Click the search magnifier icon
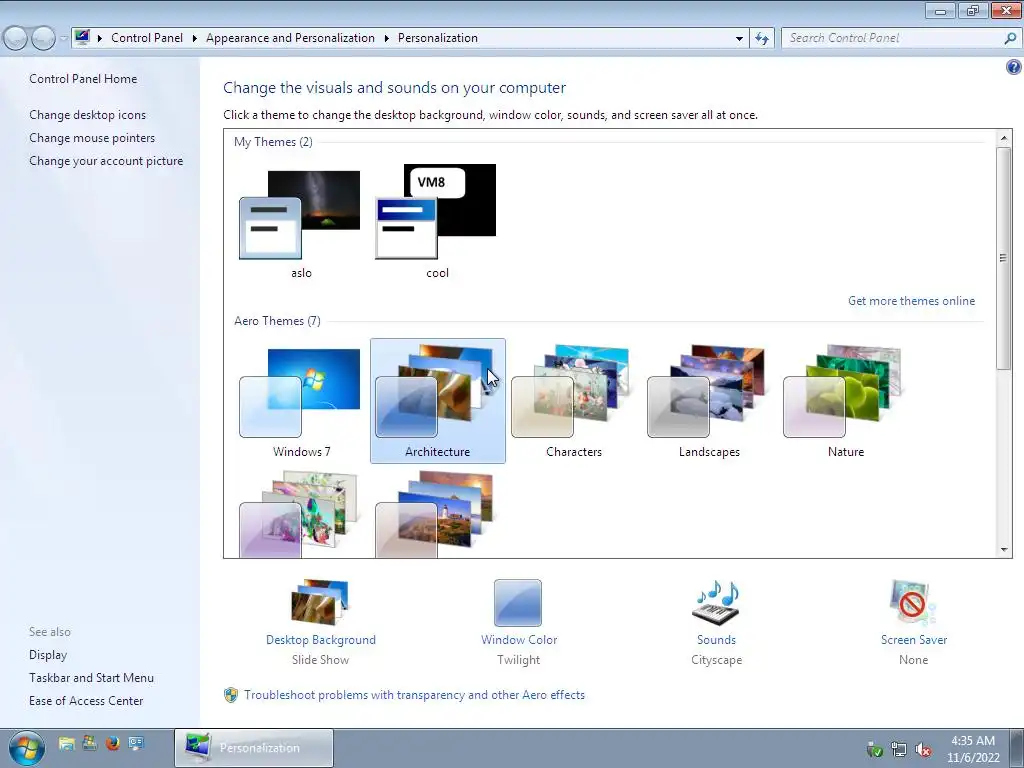The image size is (1024, 768). [1010, 38]
